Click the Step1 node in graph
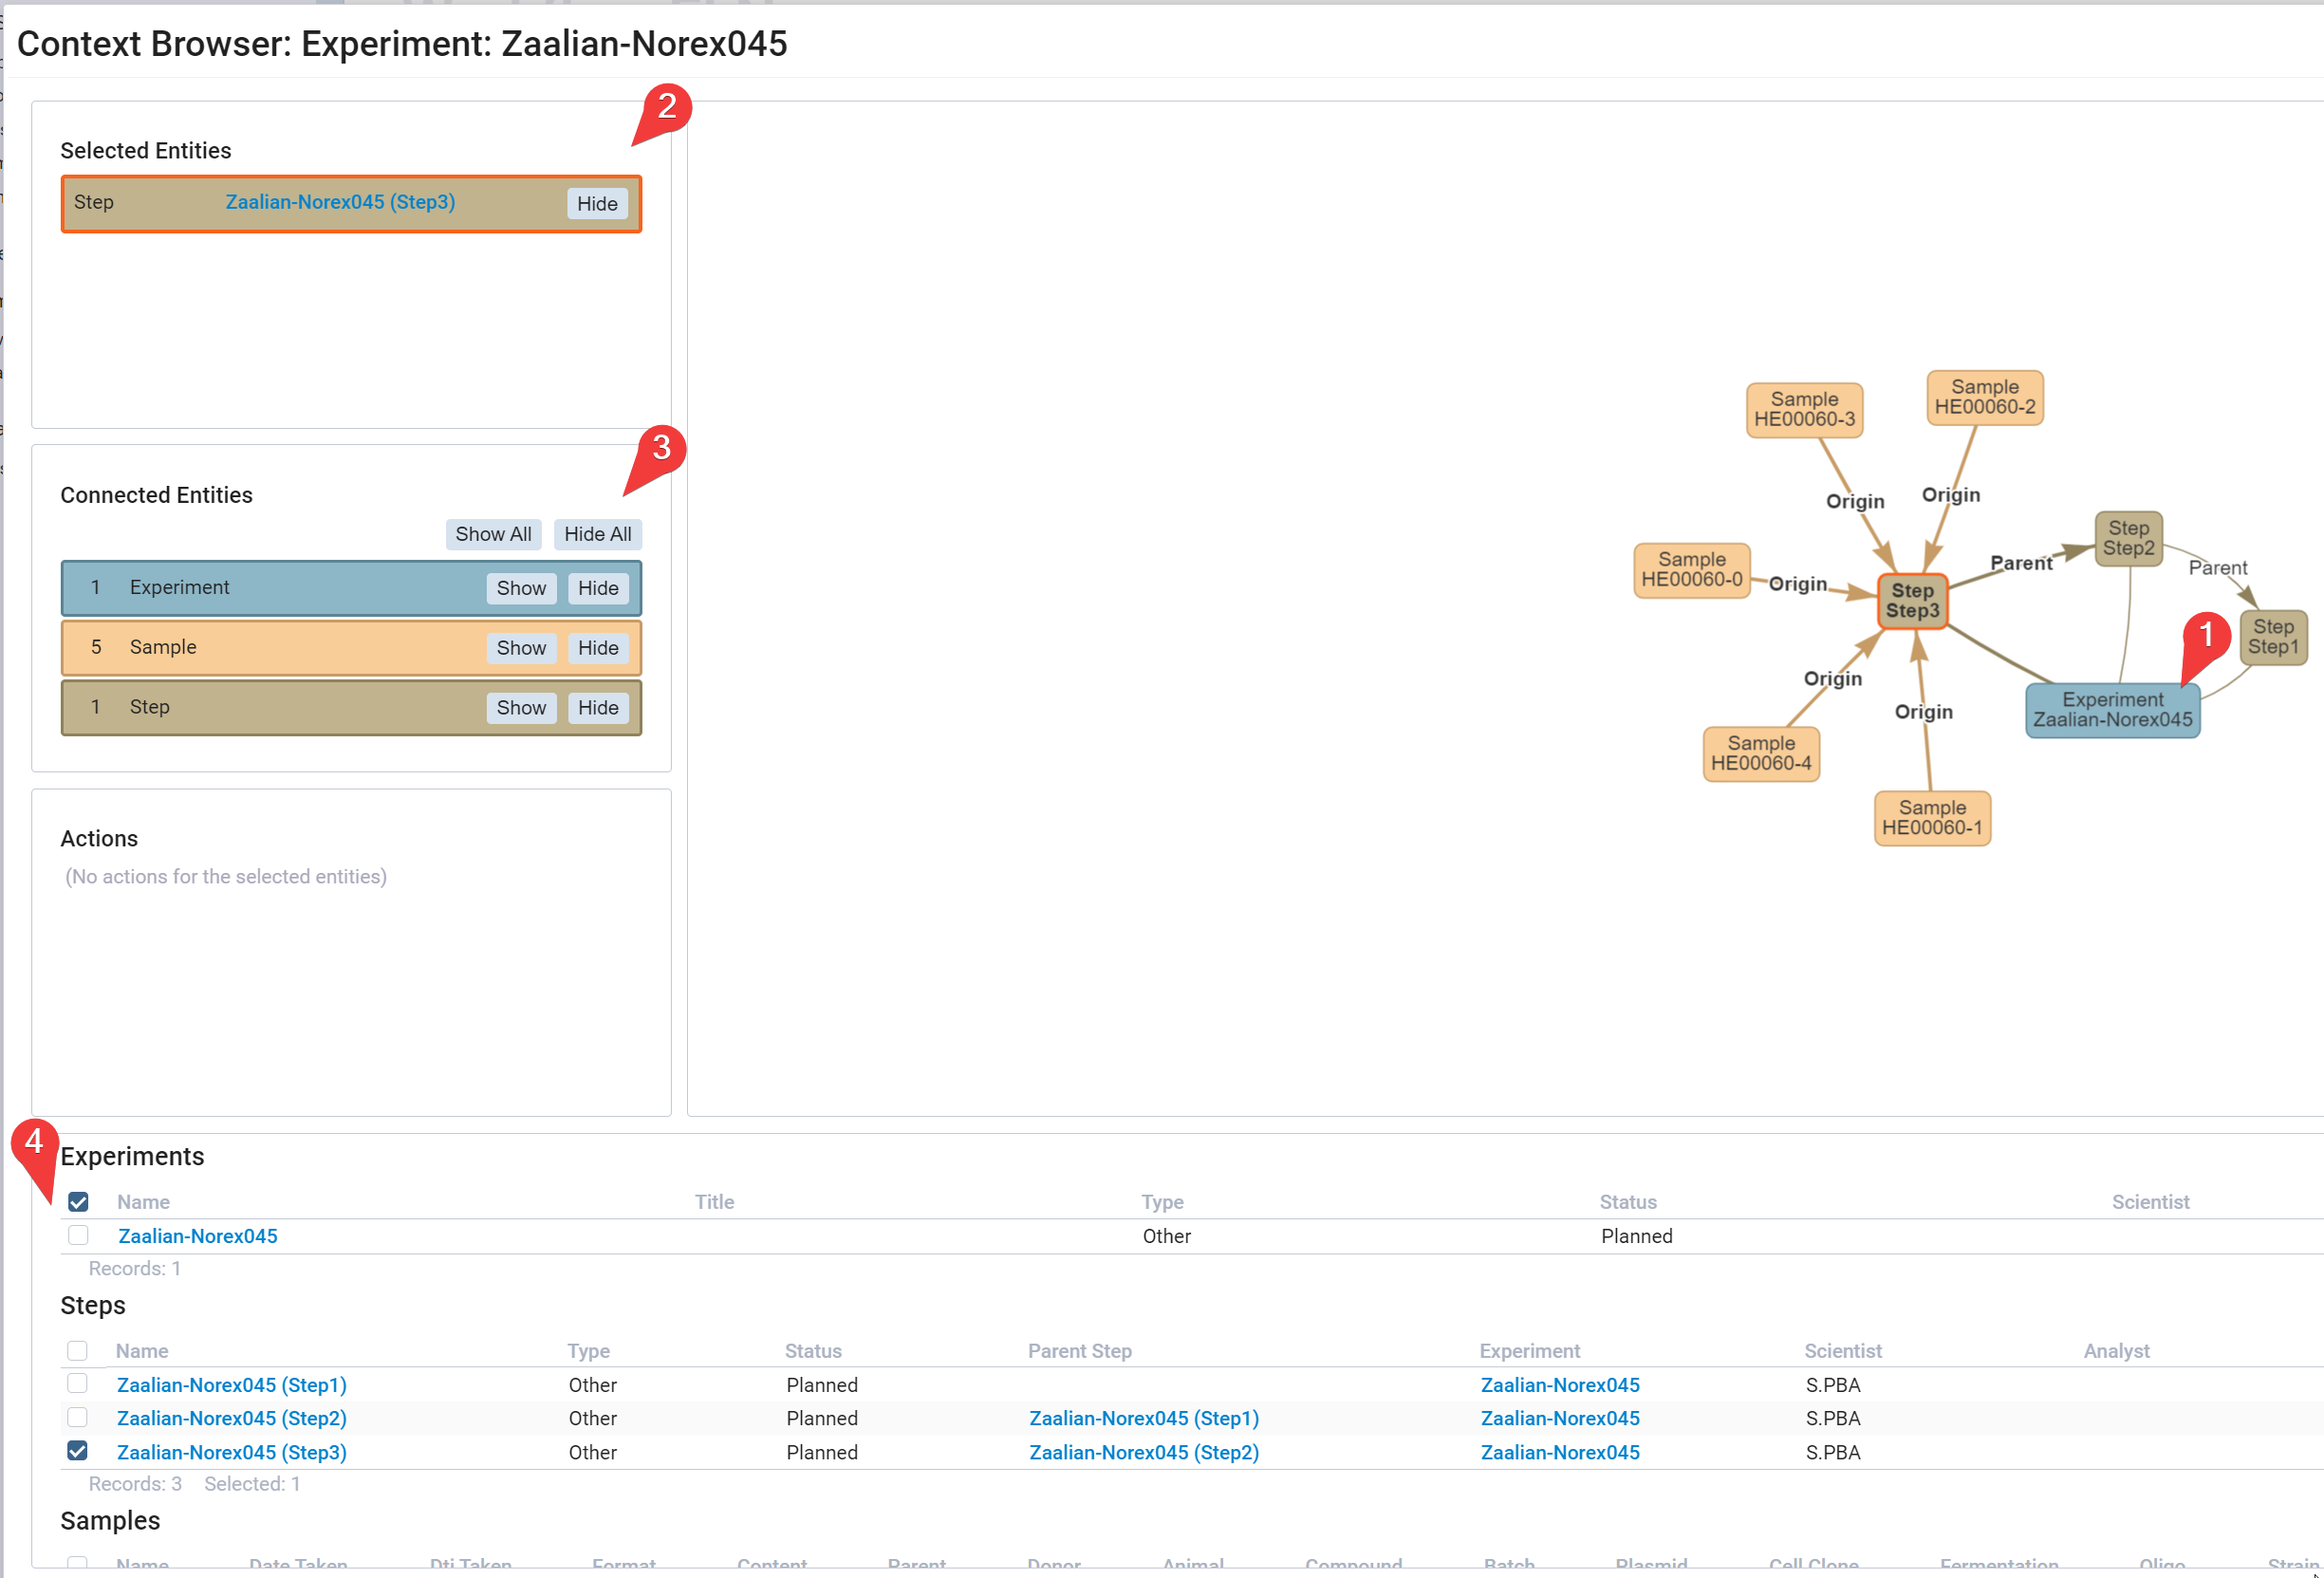2324x1578 pixels. (x=2272, y=637)
